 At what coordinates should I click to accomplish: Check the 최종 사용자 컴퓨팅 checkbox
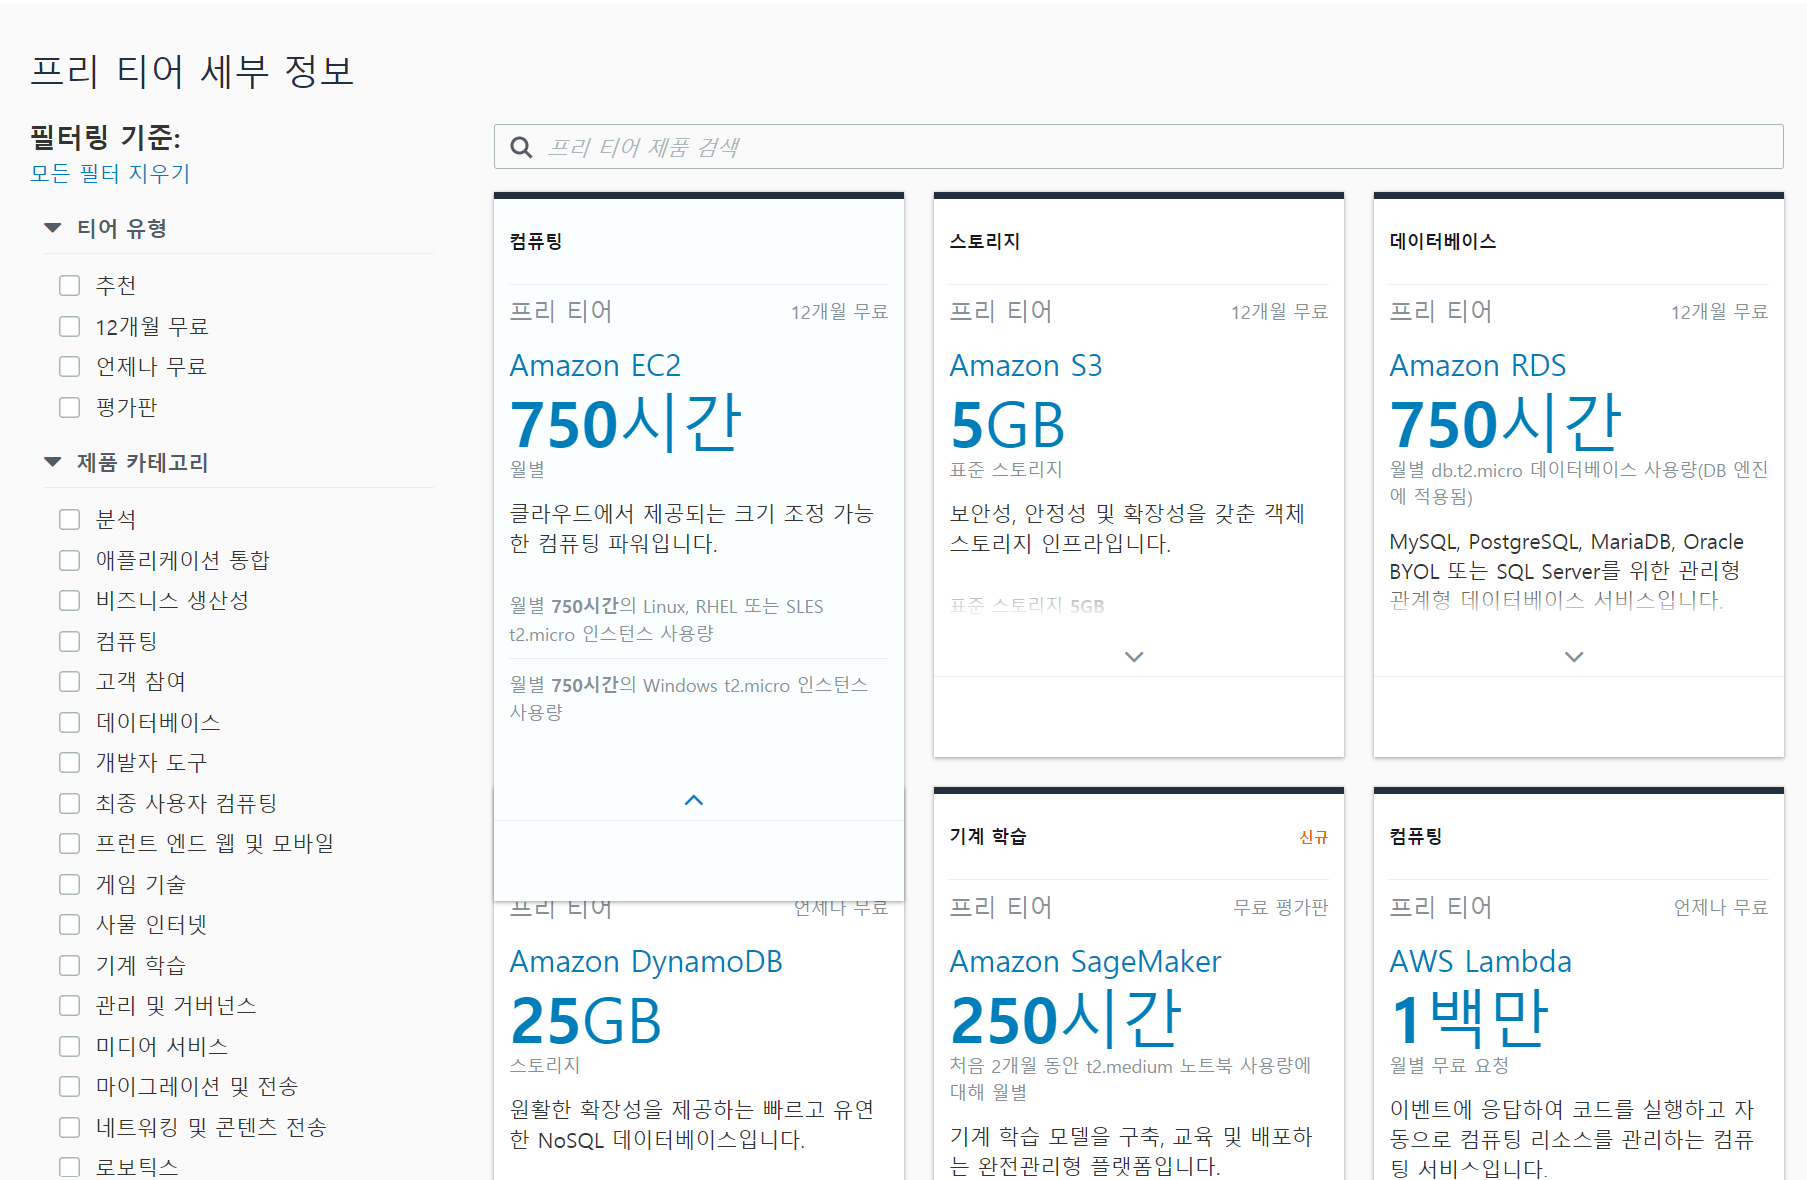point(69,803)
